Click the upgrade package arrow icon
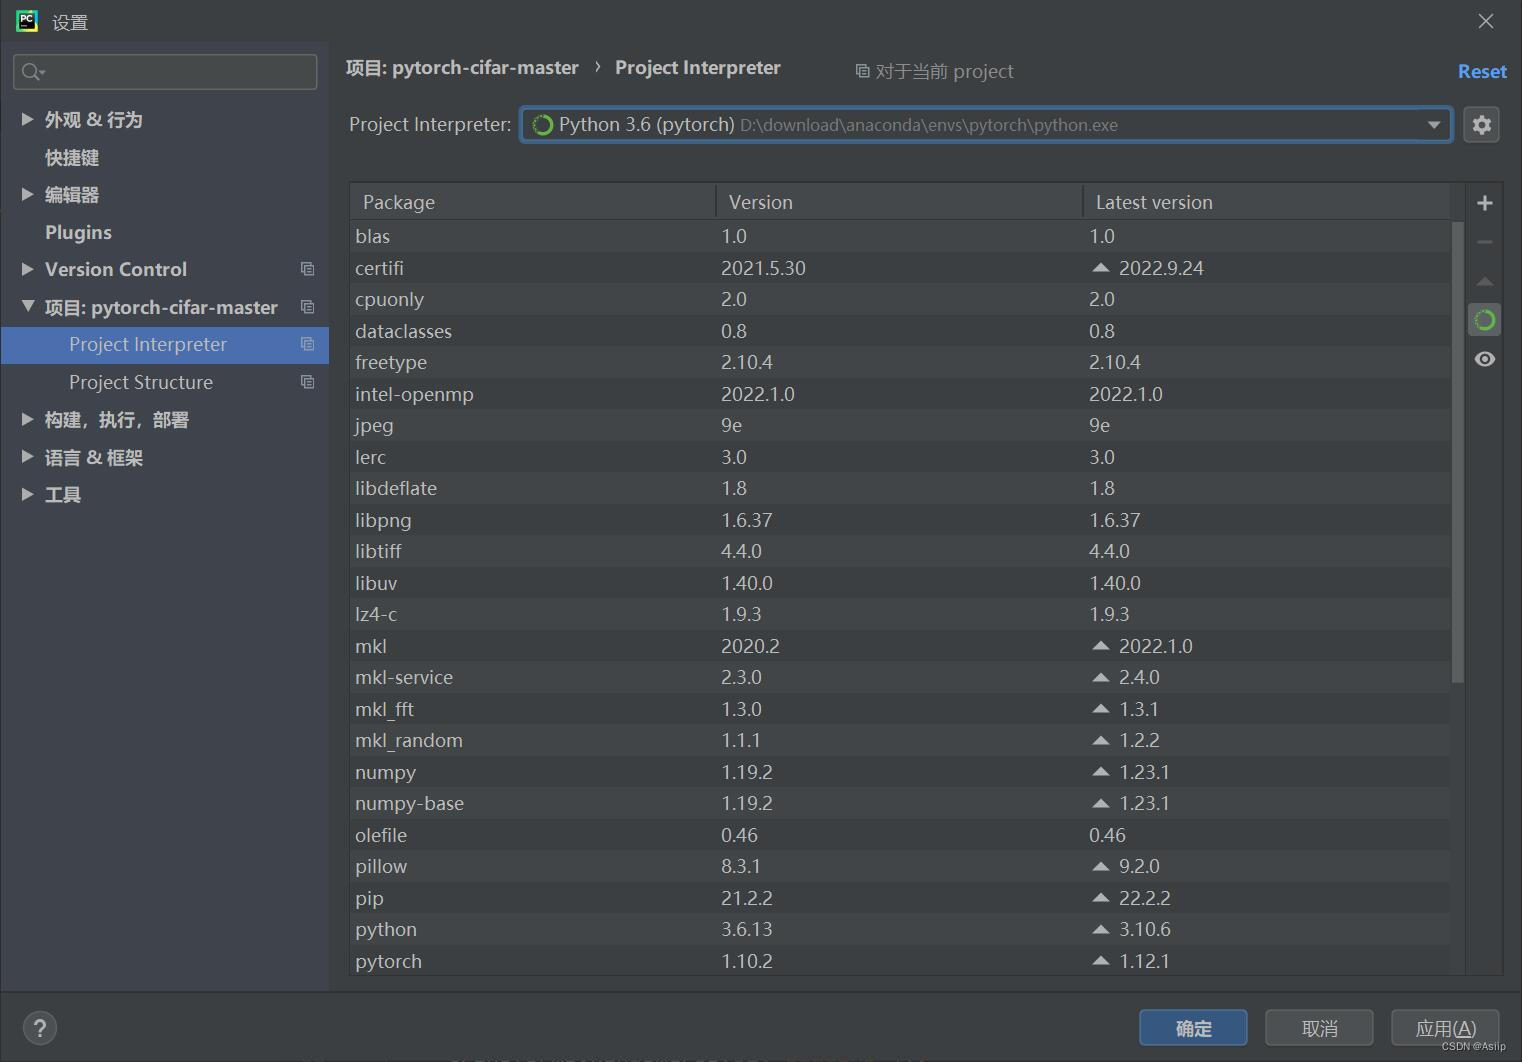Image resolution: width=1522 pixels, height=1062 pixels. [1485, 281]
